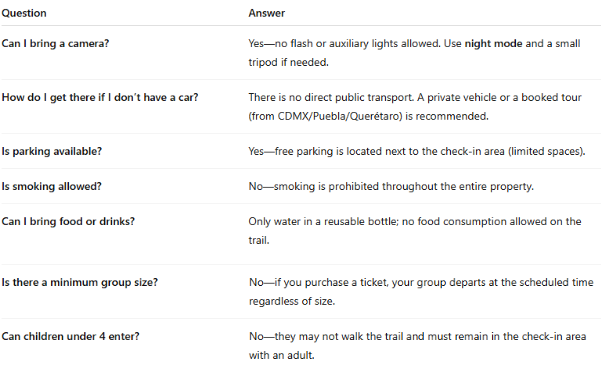This screenshot has height=370, width=601.
Task: Select 'Can children under 4 enter?' question
Action: [71, 337]
